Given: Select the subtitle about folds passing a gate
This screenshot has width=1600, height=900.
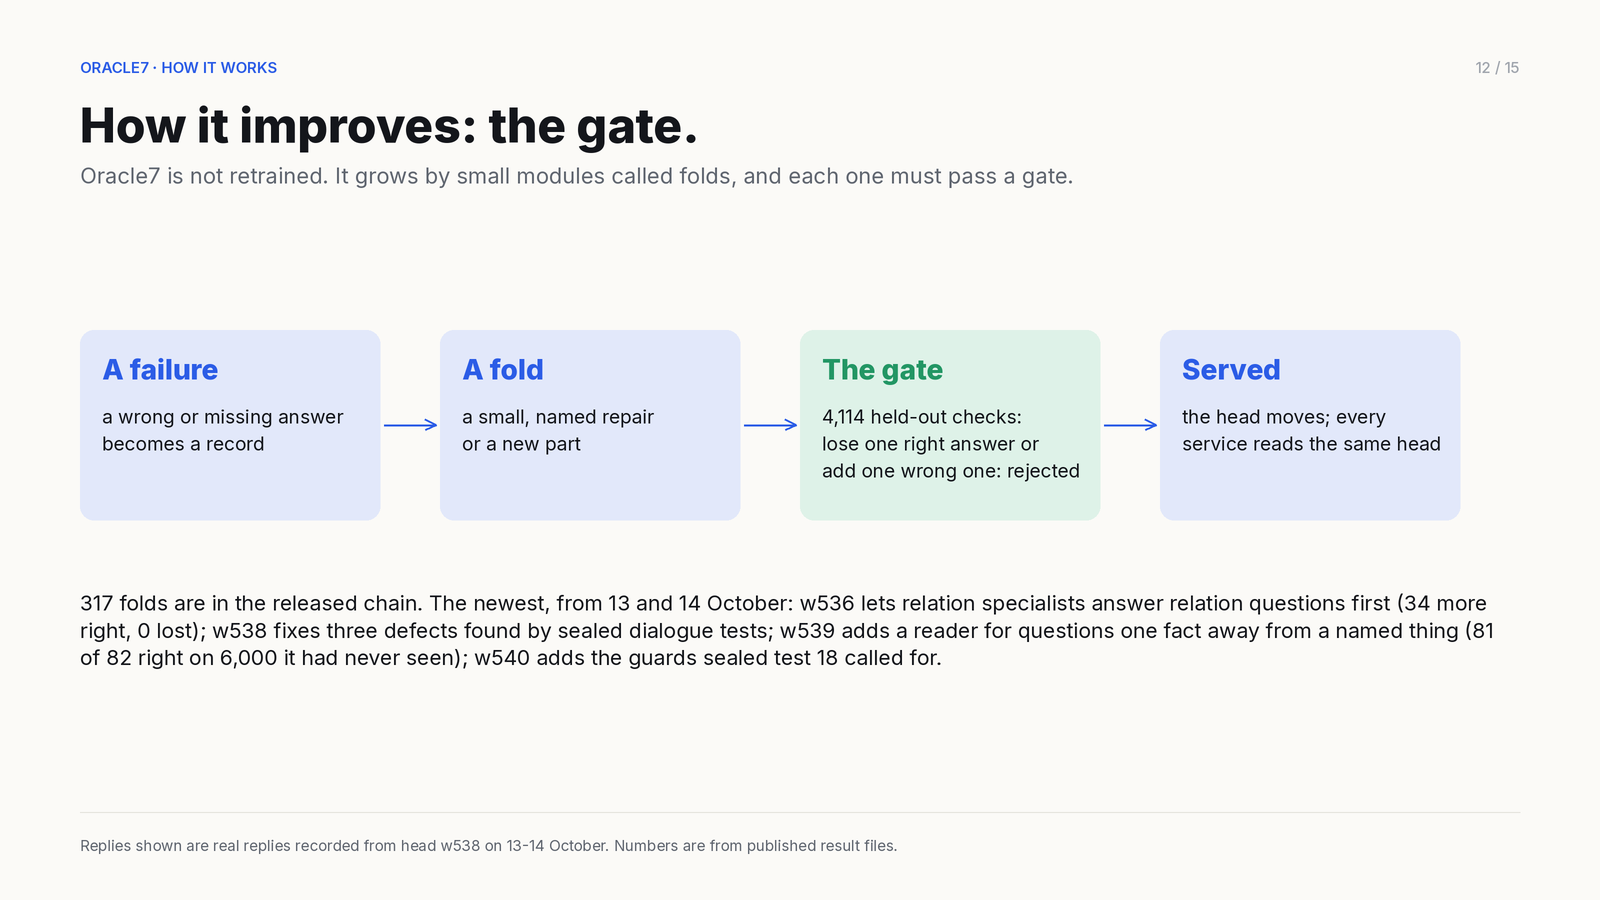Looking at the screenshot, I should click(576, 177).
